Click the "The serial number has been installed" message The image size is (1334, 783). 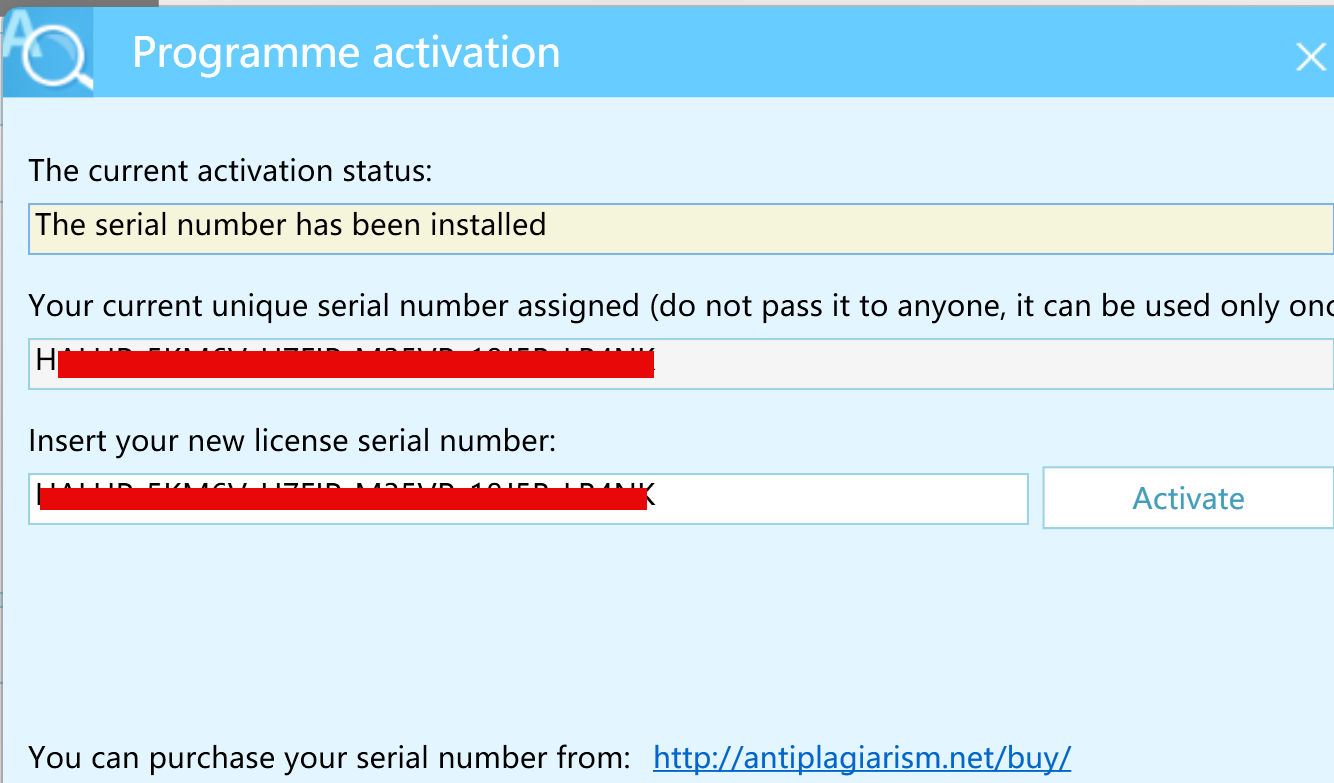pos(291,225)
